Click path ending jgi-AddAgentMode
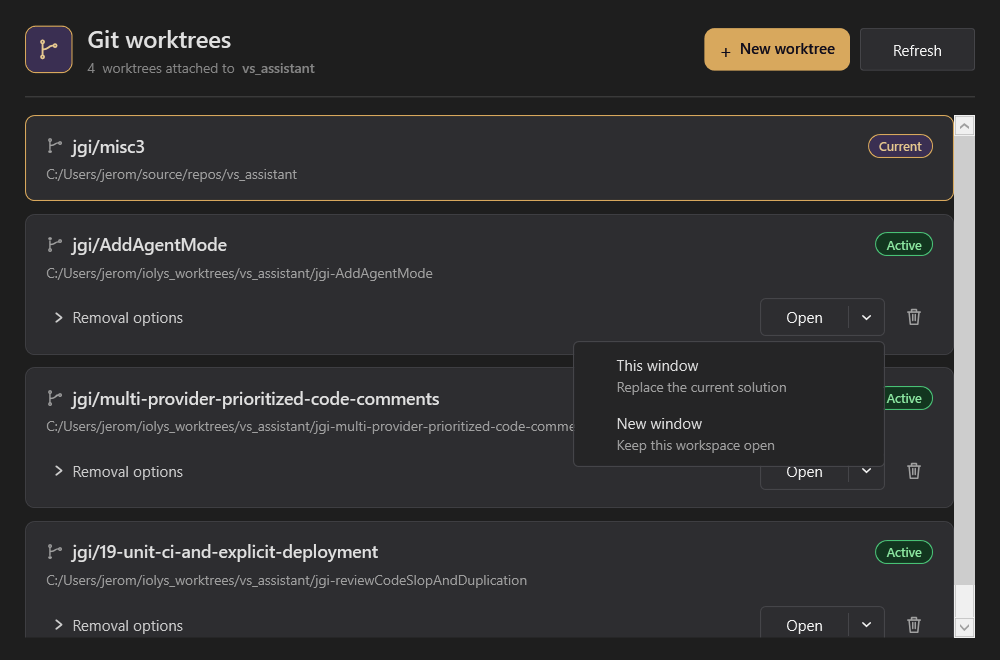Screen dimensions: 1000x660 239,273
